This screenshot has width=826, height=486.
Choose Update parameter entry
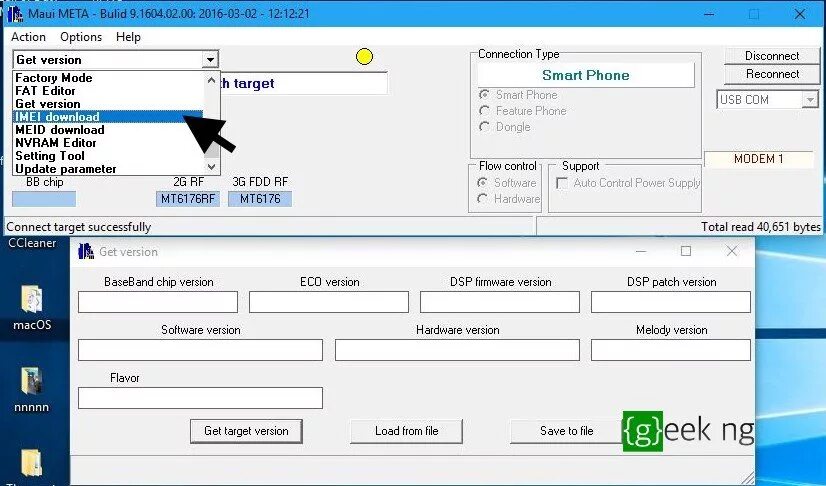[108, 169]
